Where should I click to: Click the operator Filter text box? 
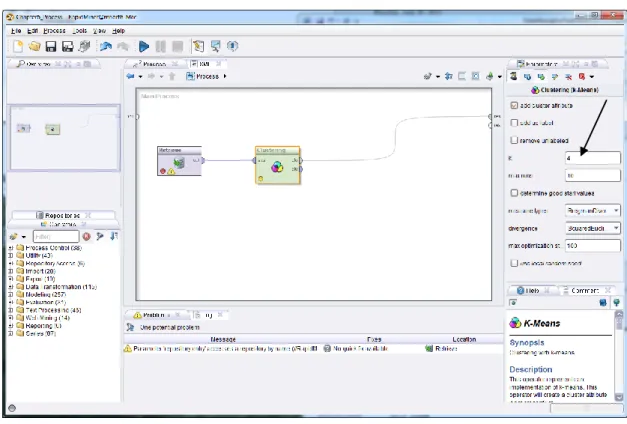tap(56, 236)
